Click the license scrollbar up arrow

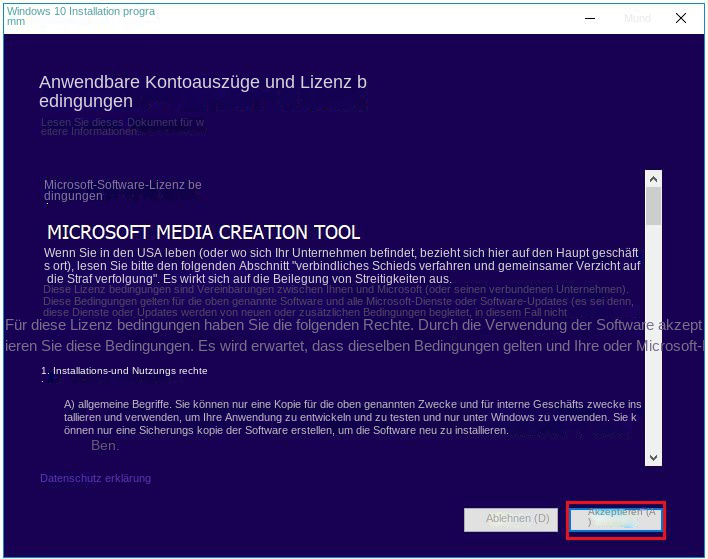(x=653, y=179)
